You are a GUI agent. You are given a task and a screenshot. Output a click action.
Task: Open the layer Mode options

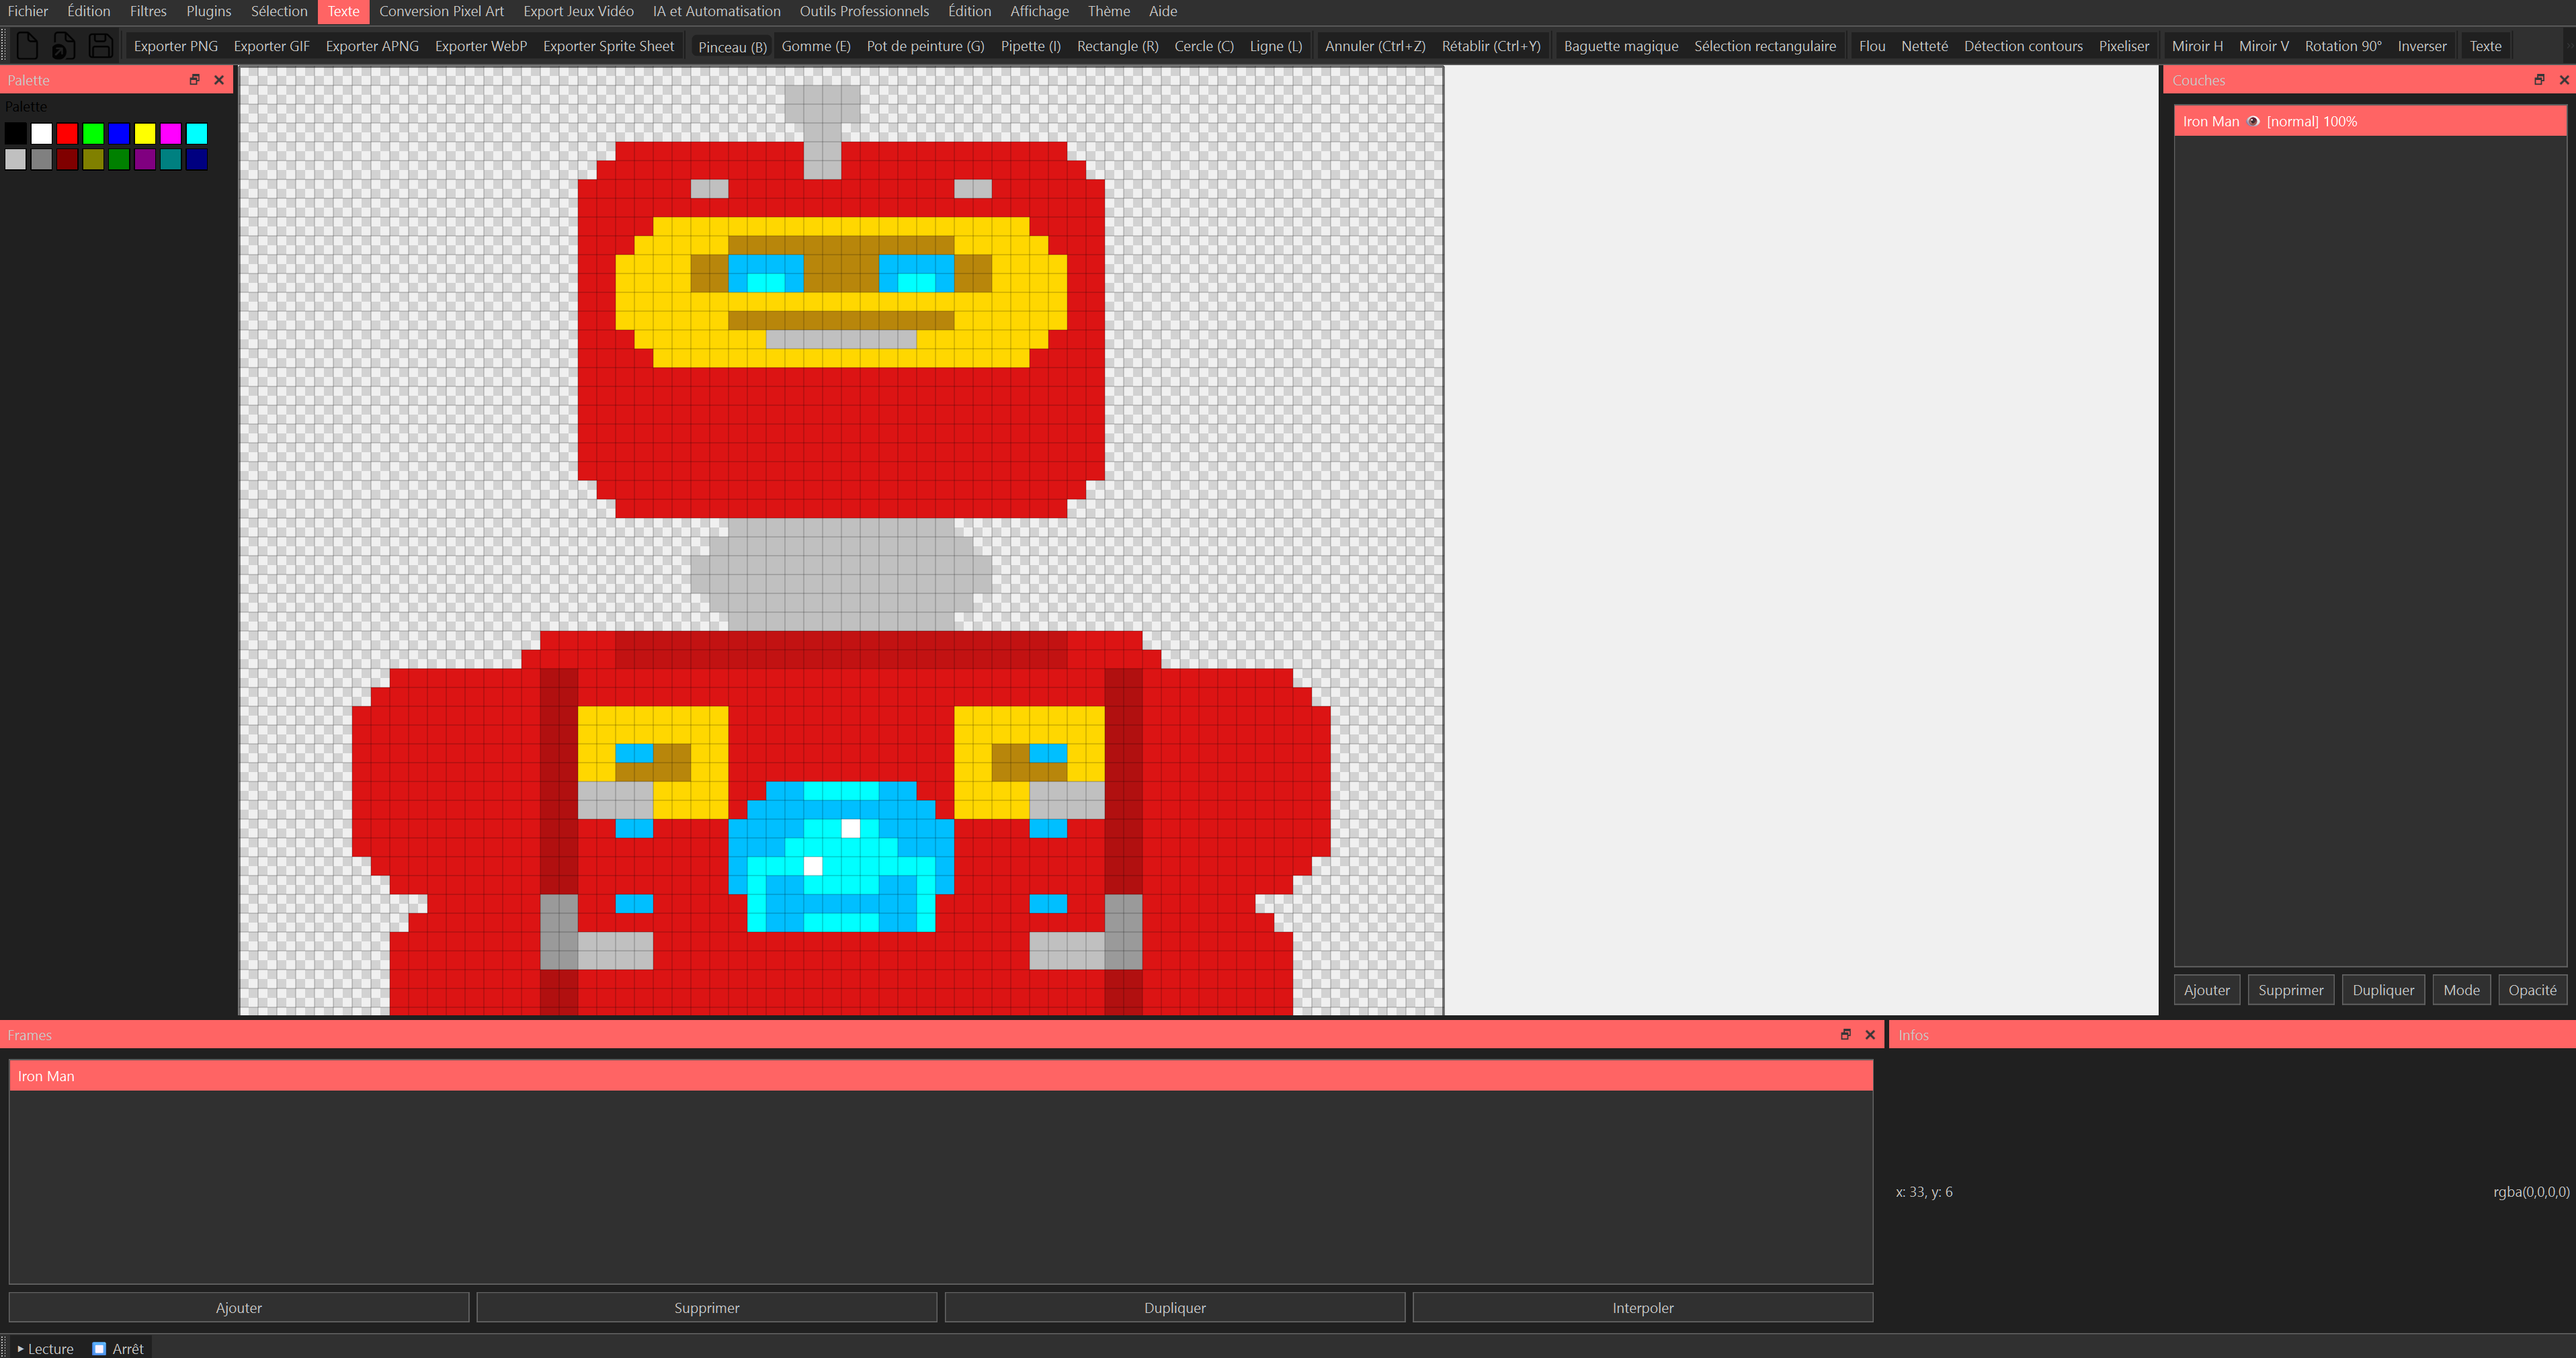pyautogui.click(x=2461, y=990)
